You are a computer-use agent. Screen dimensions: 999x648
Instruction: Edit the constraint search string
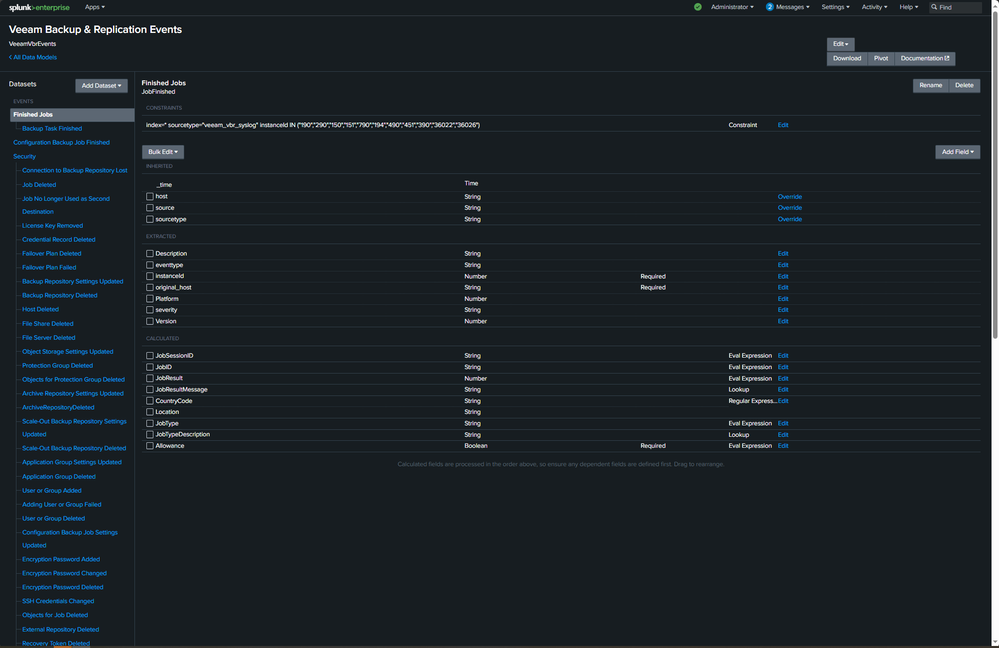[x=783, y=125]
